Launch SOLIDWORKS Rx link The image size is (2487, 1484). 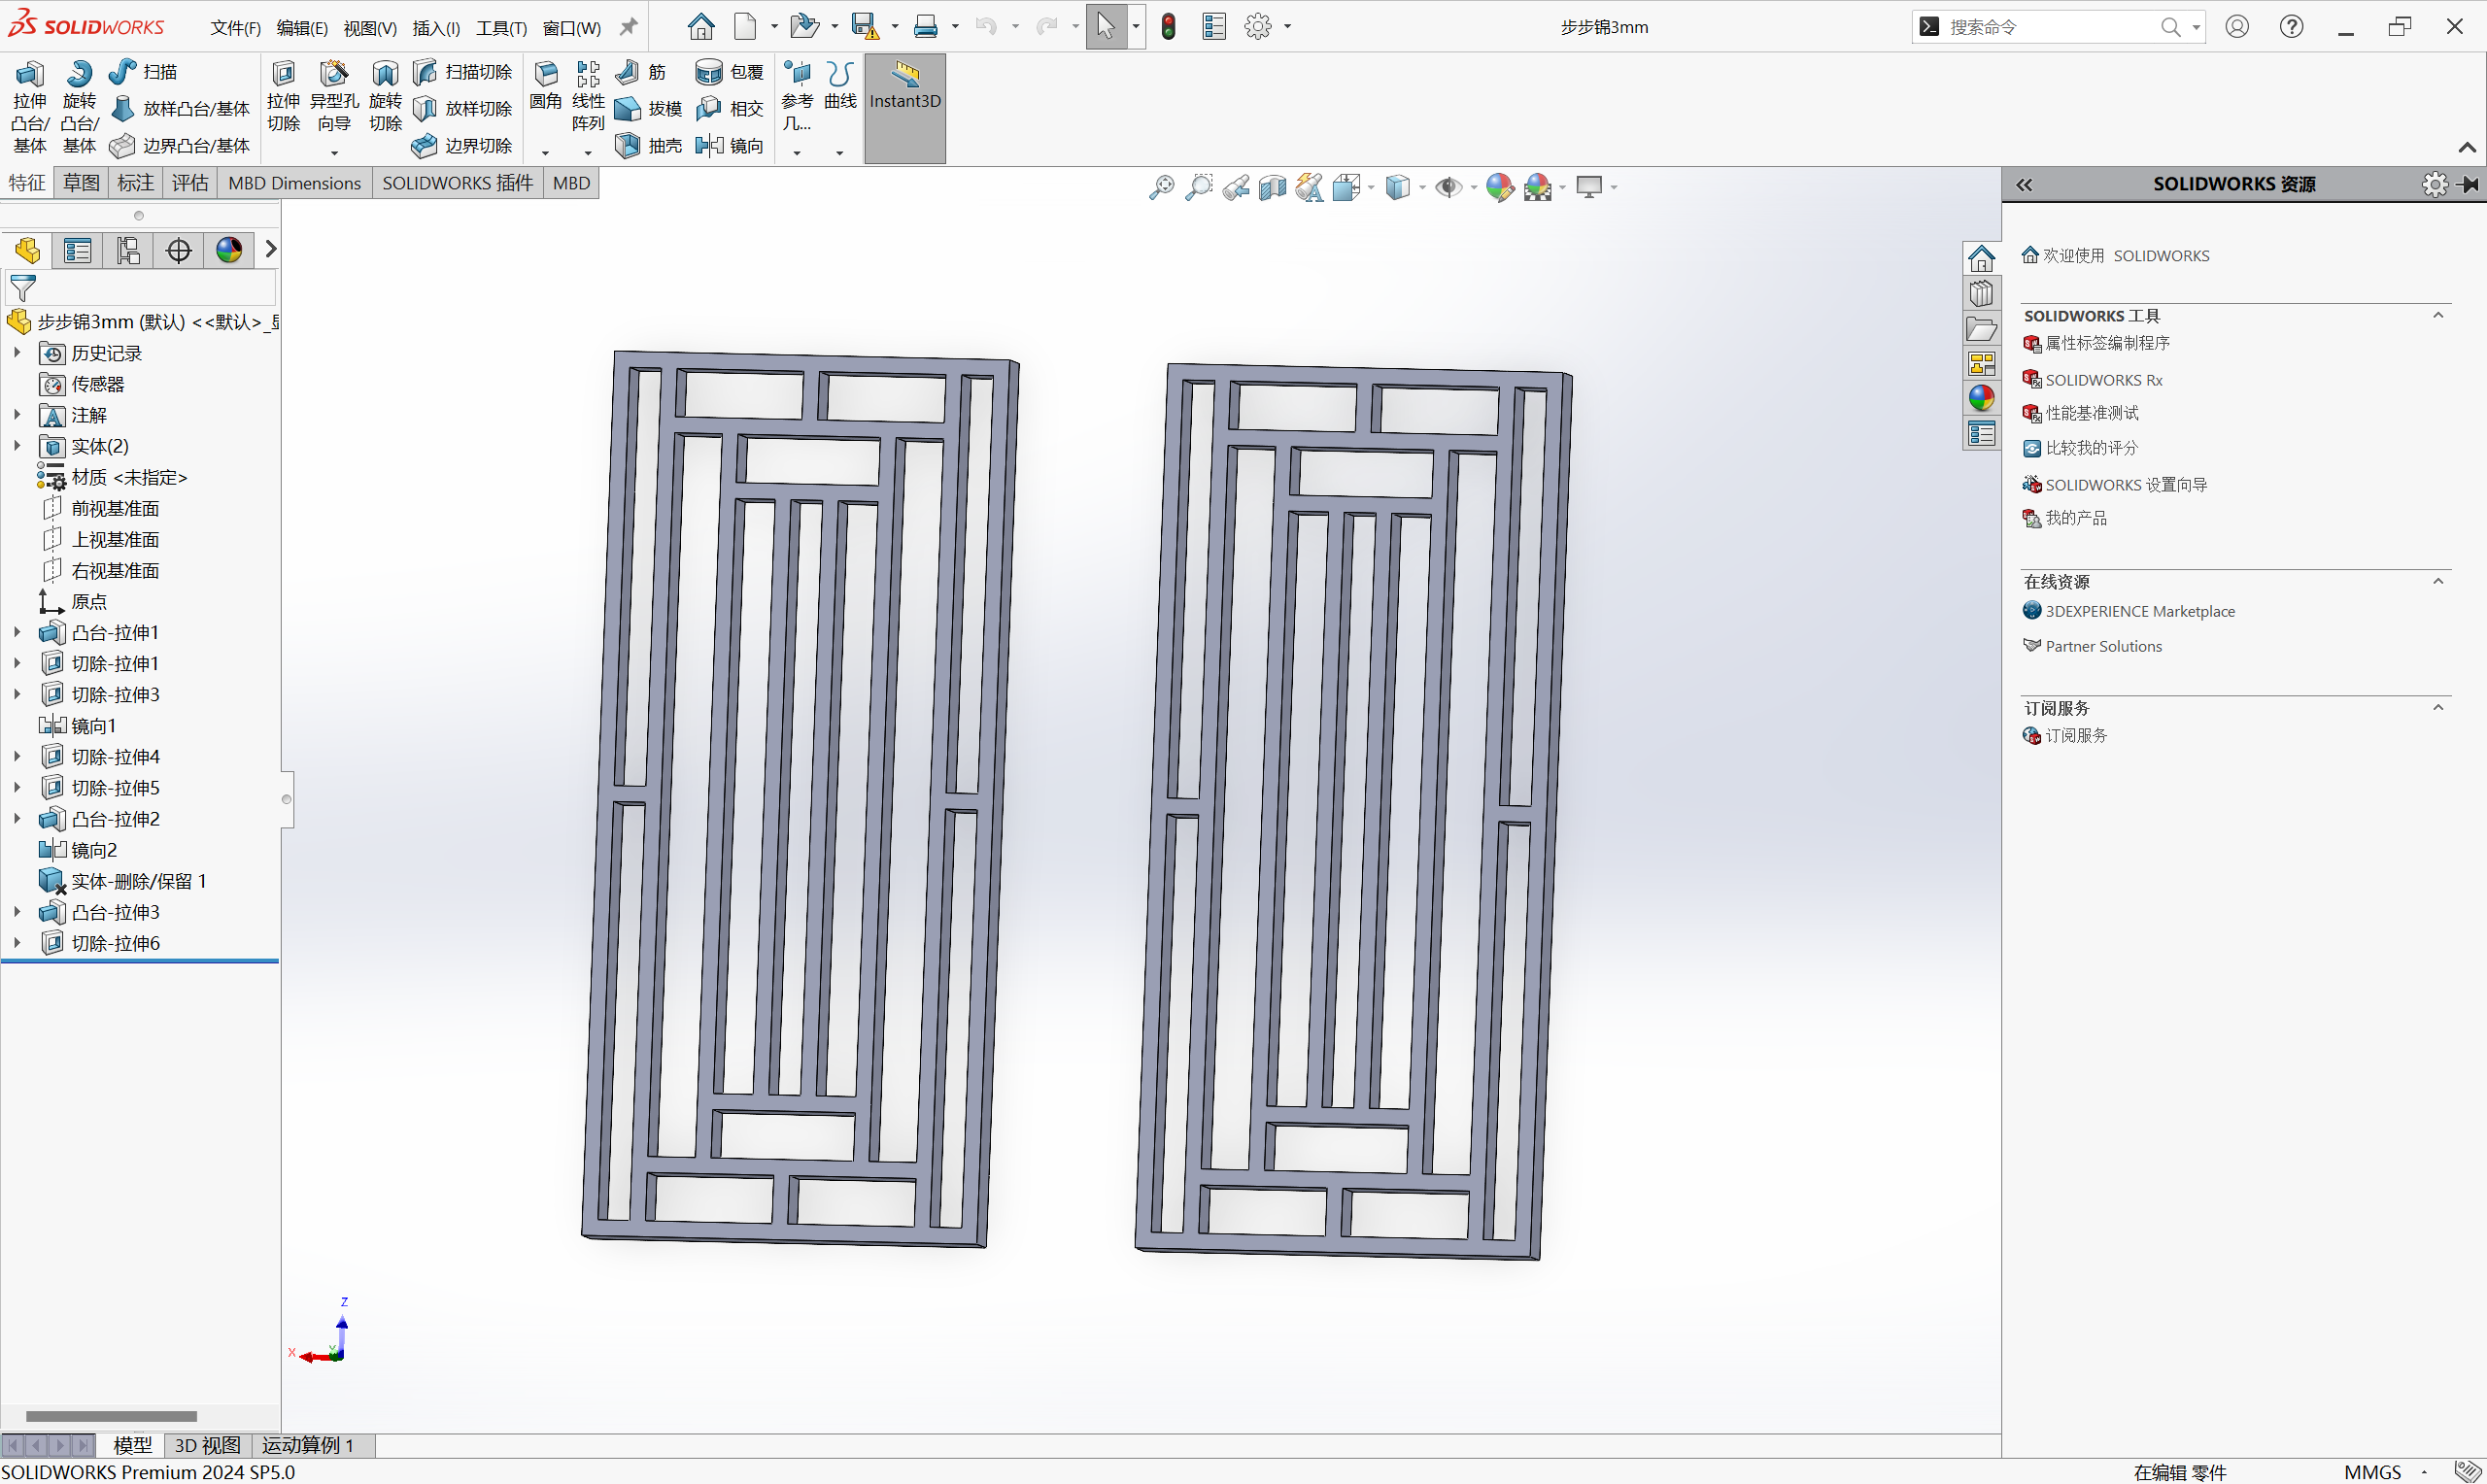point(2092,380)
